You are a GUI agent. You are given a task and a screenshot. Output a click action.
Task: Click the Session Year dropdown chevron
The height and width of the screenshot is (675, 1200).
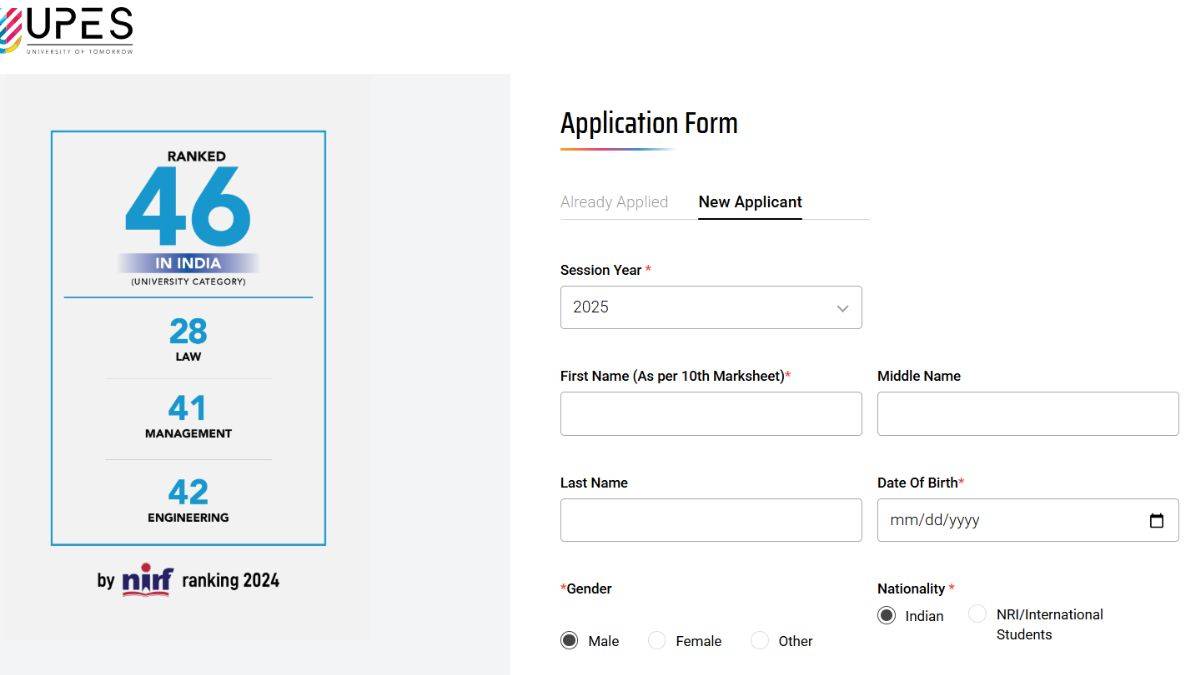tap(843, 307)
